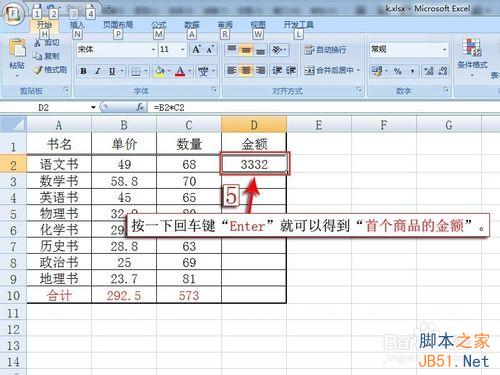Toggle Underline formatting
The height and width of the screenshot is (375, 500).
(112, 71)
